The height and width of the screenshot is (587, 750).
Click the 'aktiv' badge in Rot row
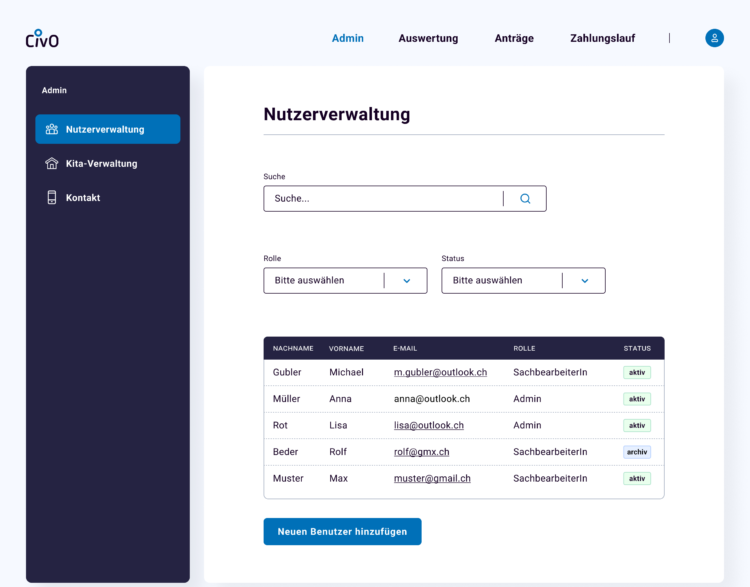tap(637, 425)
